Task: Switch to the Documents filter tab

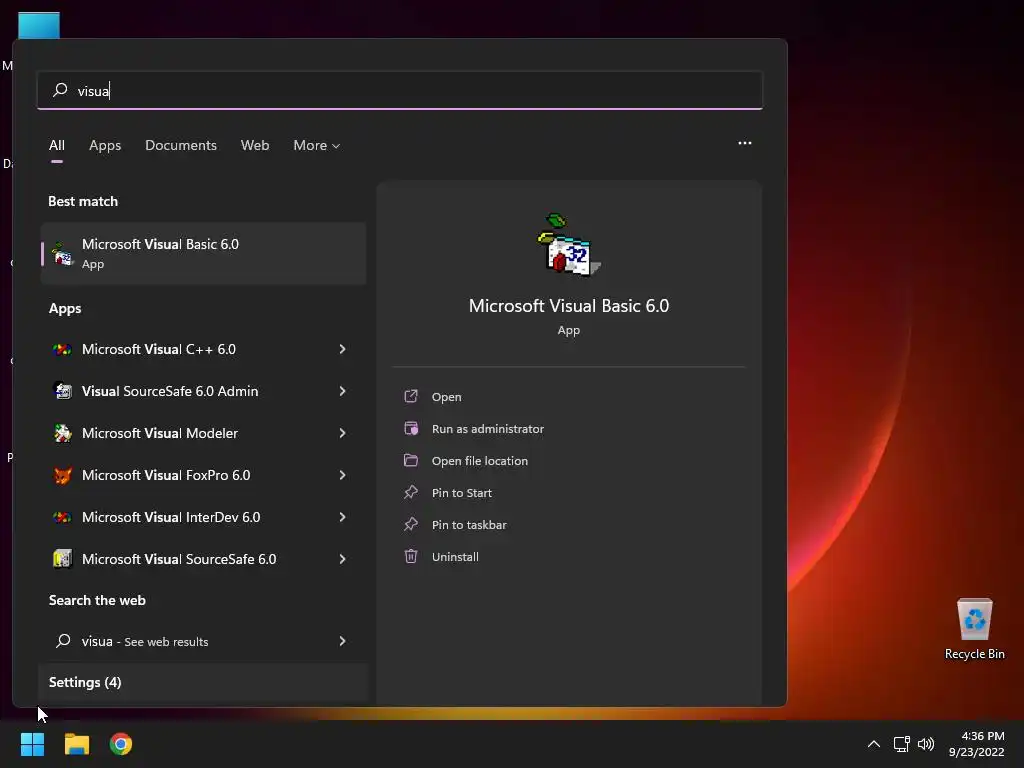Action: 181,145
